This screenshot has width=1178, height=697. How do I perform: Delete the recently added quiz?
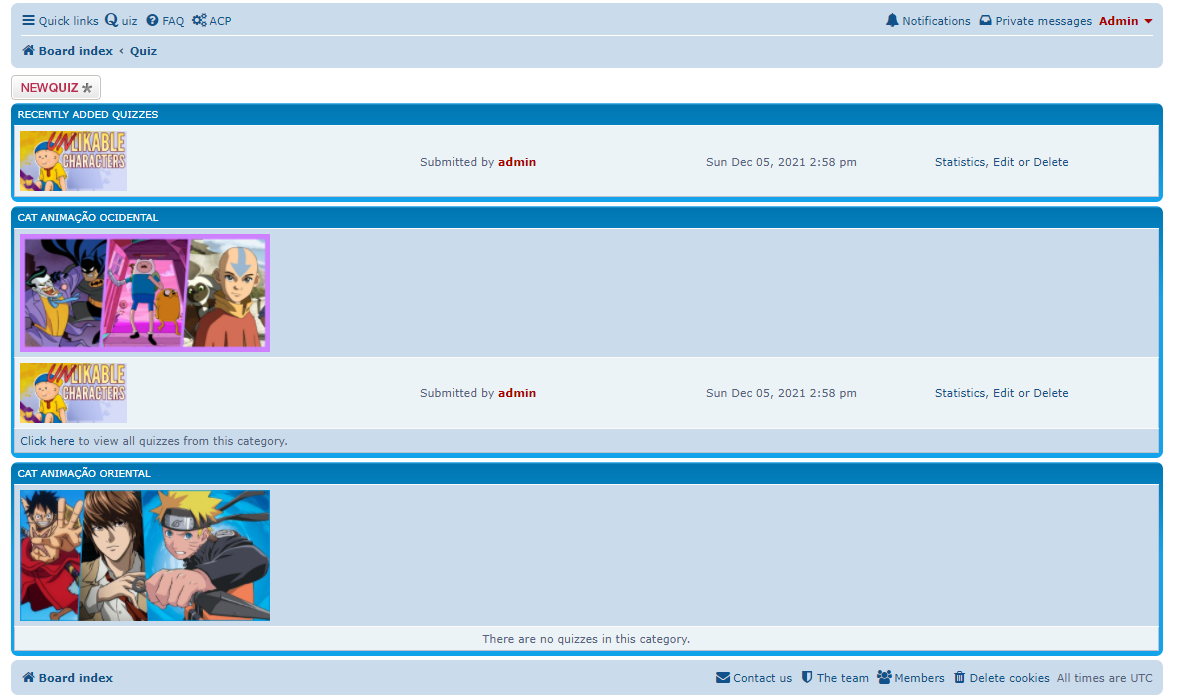(x=1050, y=161)
